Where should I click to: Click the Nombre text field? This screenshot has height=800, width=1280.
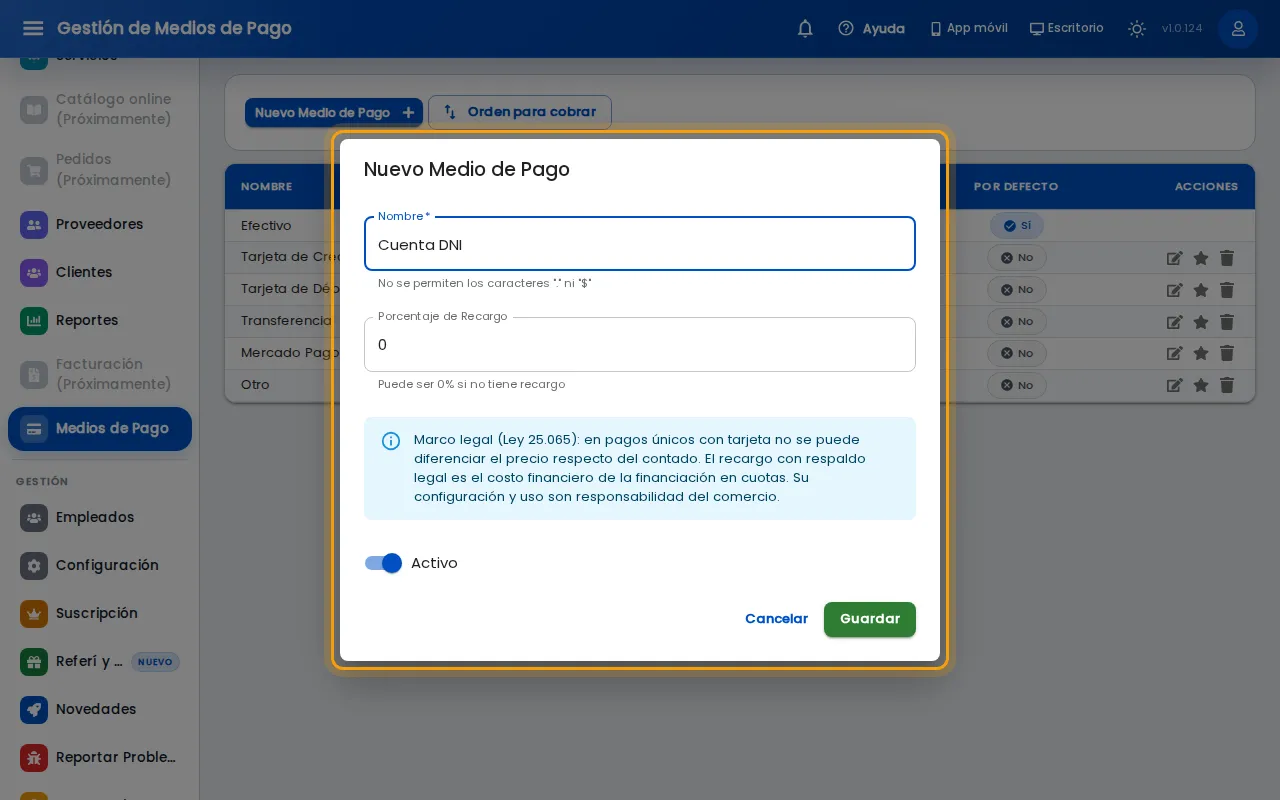(x=640, y=244)
